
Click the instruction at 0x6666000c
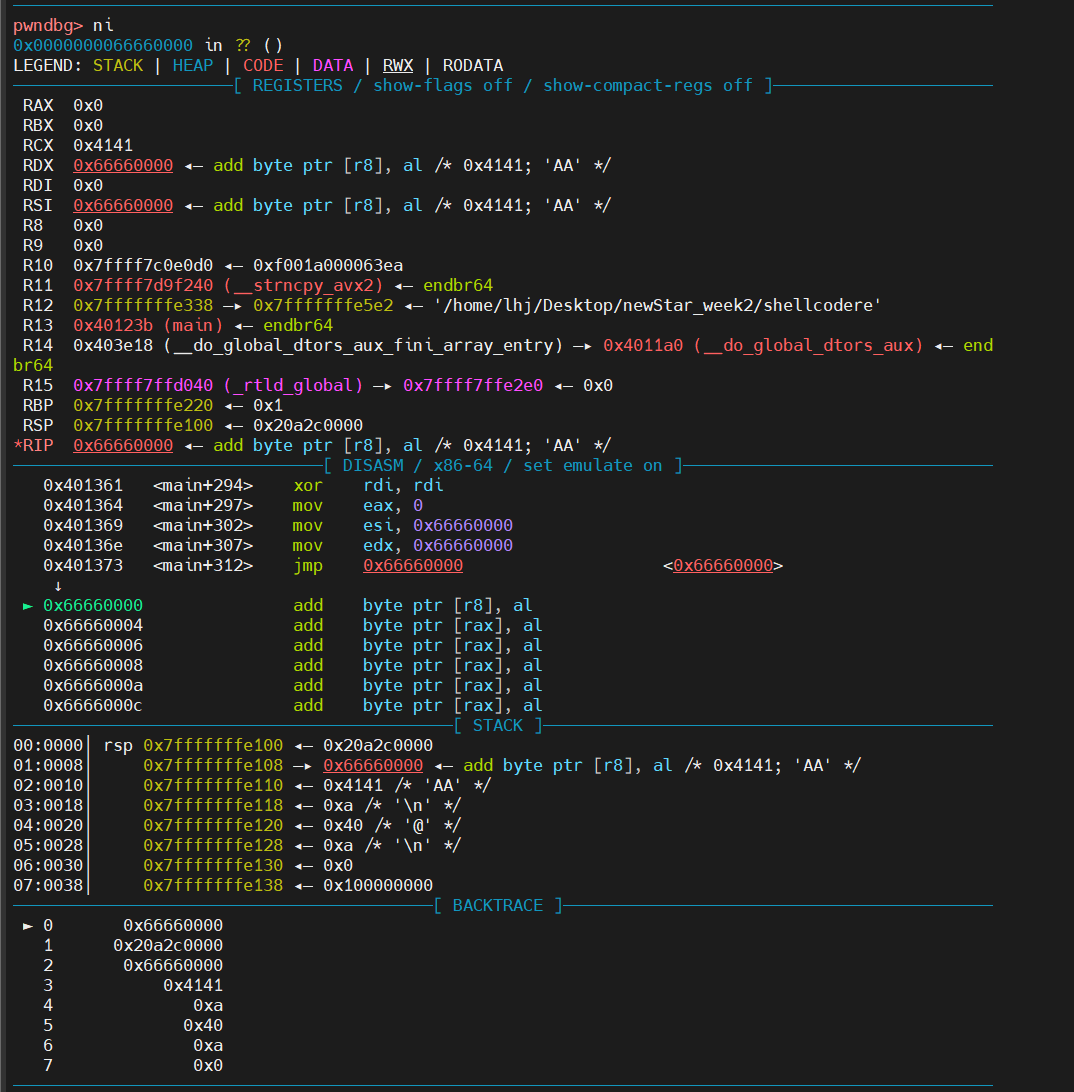(x=293, y=705)
